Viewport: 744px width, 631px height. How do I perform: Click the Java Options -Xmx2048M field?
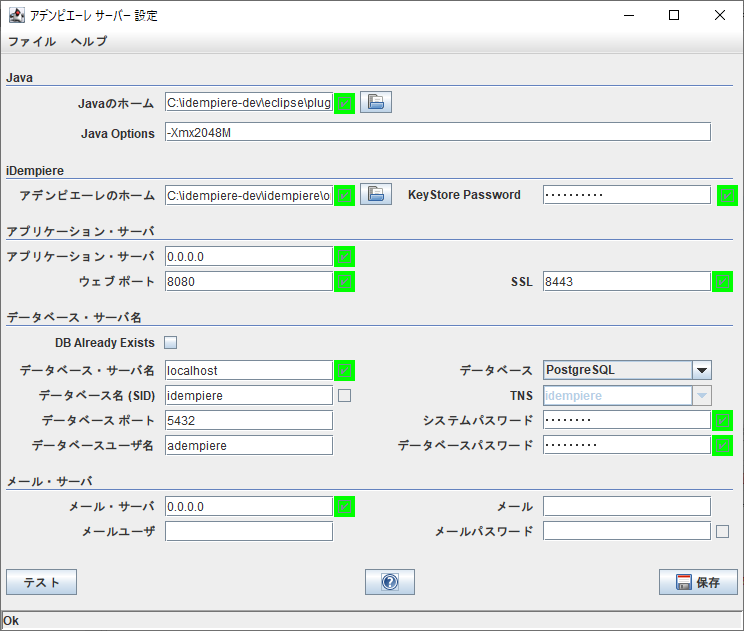437,132
